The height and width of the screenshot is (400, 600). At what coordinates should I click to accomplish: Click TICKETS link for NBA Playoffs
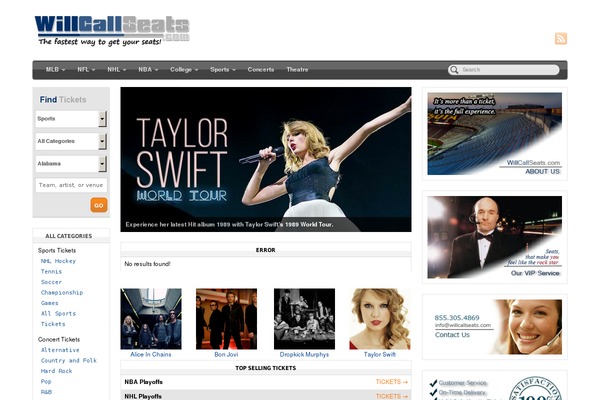391,382
